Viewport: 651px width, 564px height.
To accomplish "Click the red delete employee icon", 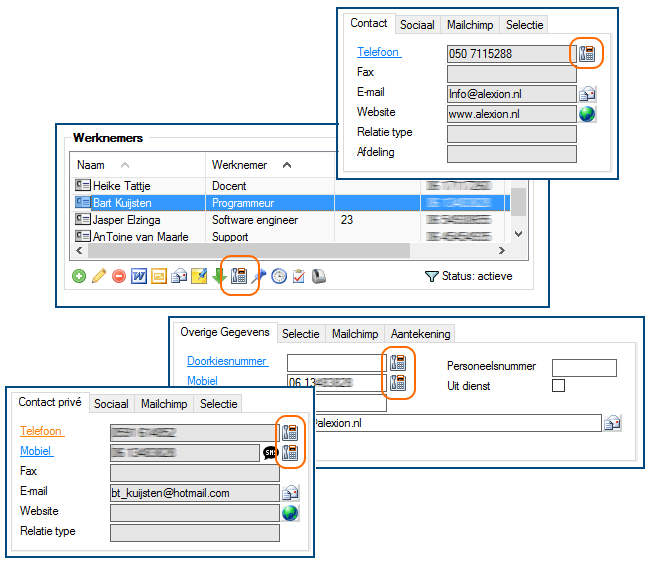I will tap(119, 276).
